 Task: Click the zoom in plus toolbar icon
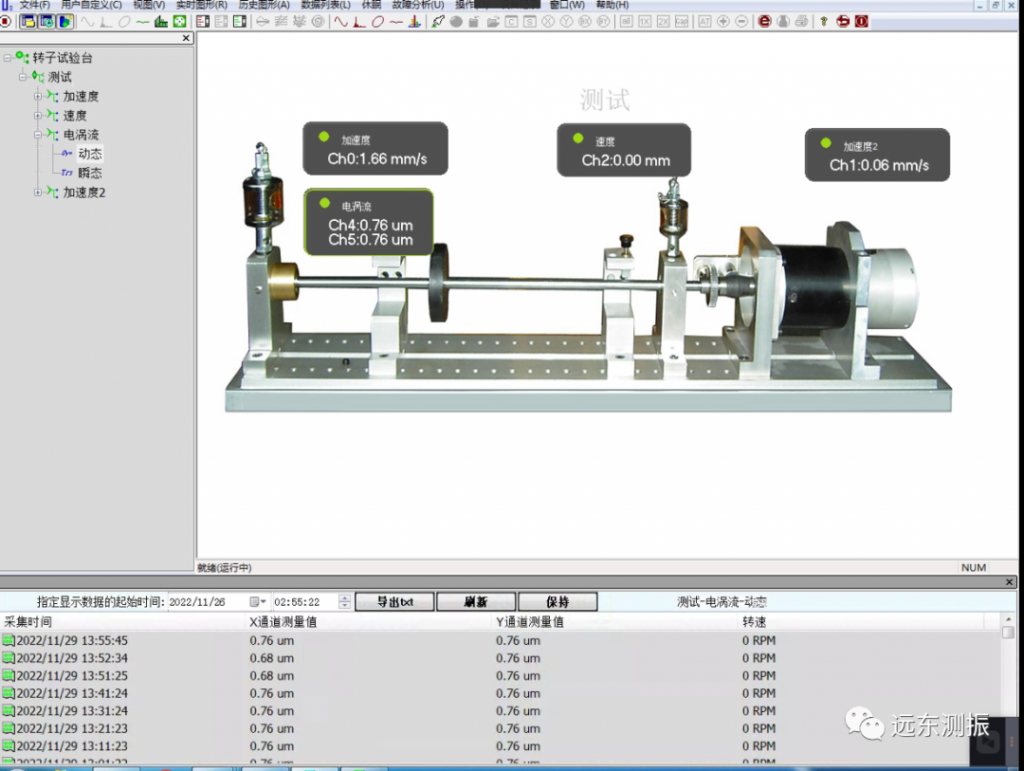[x=723, y=21]
